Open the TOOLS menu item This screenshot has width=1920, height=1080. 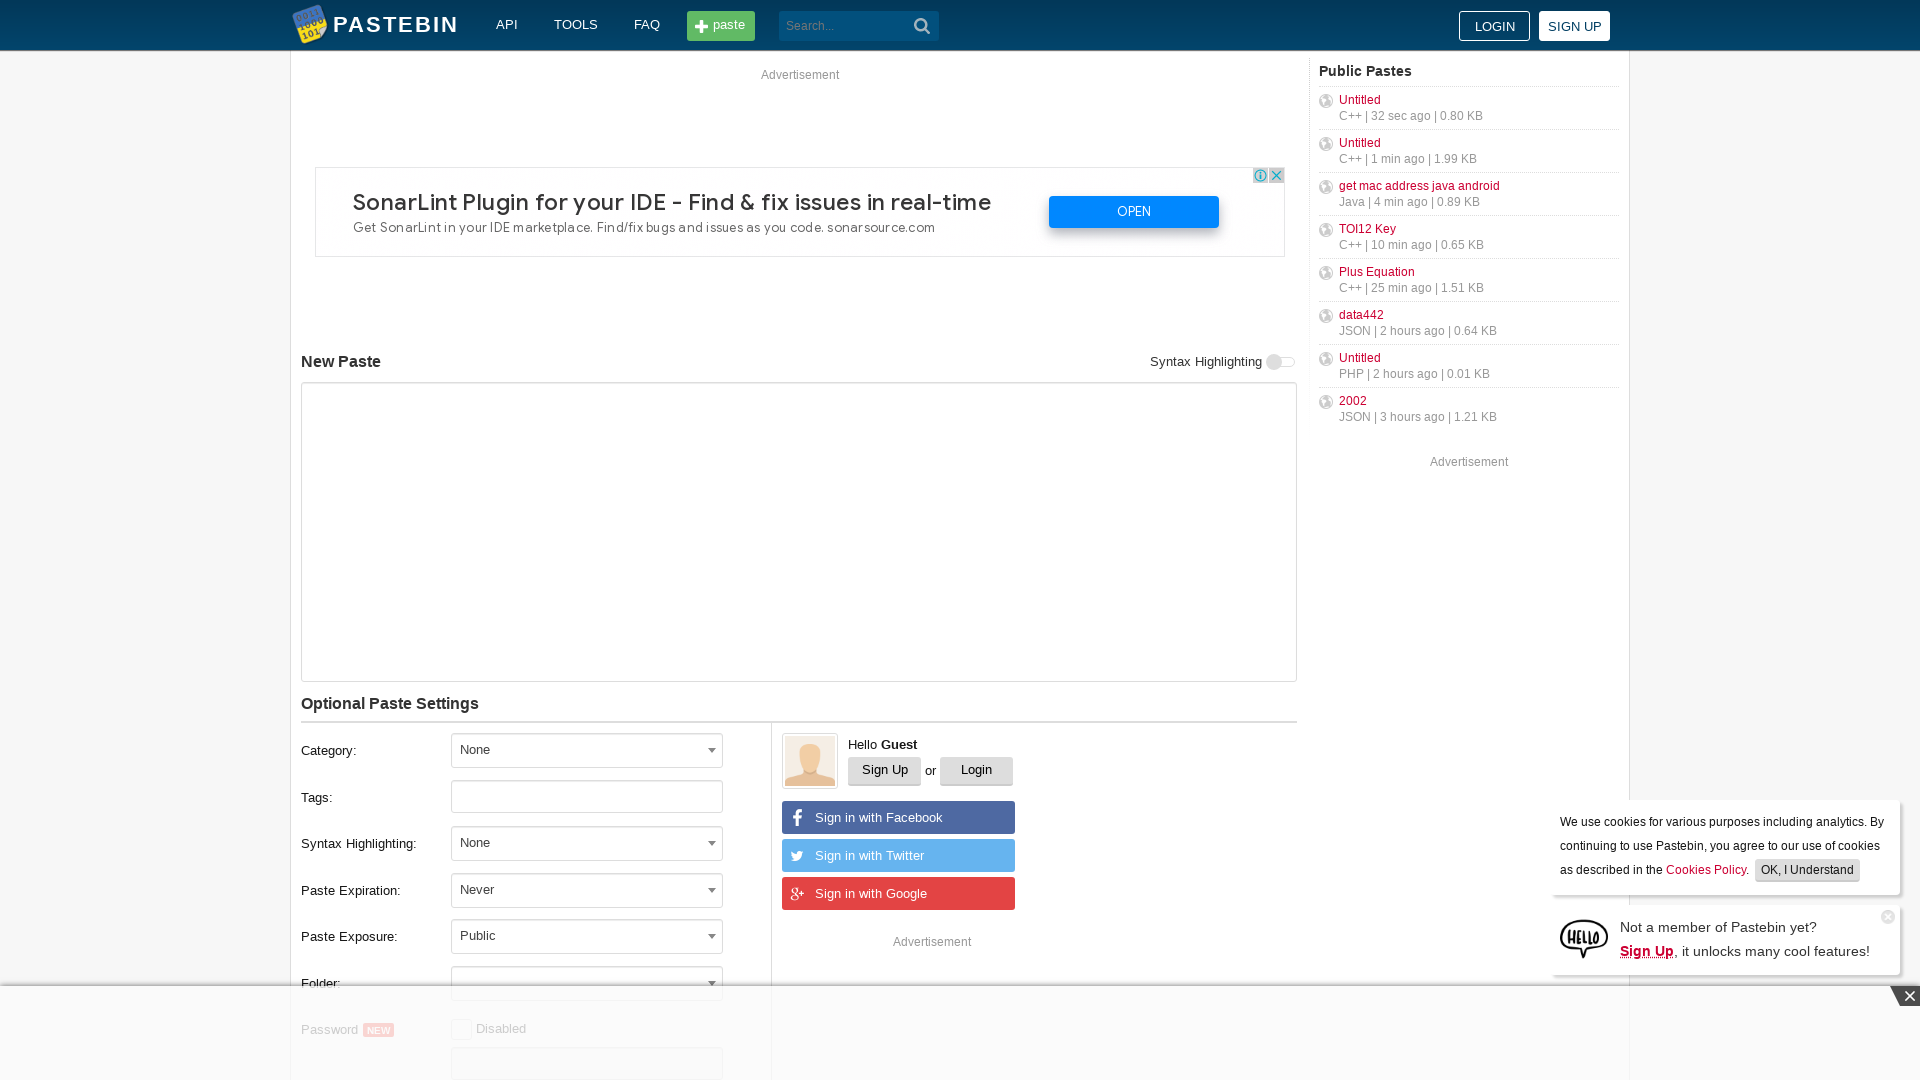pyautogui.click(x=576, y=24)
